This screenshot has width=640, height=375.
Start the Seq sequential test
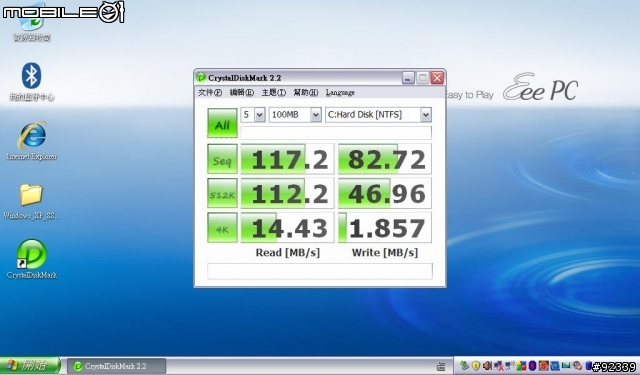click(x=222, y=159)
